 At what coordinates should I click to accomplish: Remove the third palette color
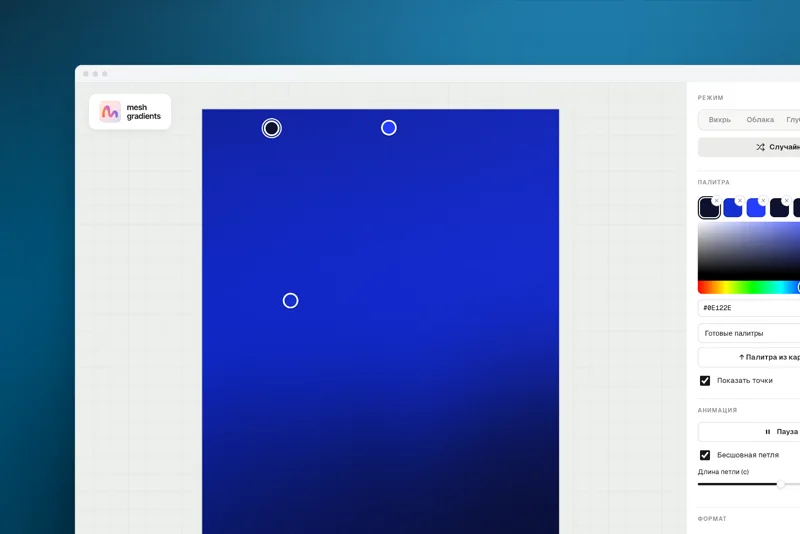click(x=763, y=200)
